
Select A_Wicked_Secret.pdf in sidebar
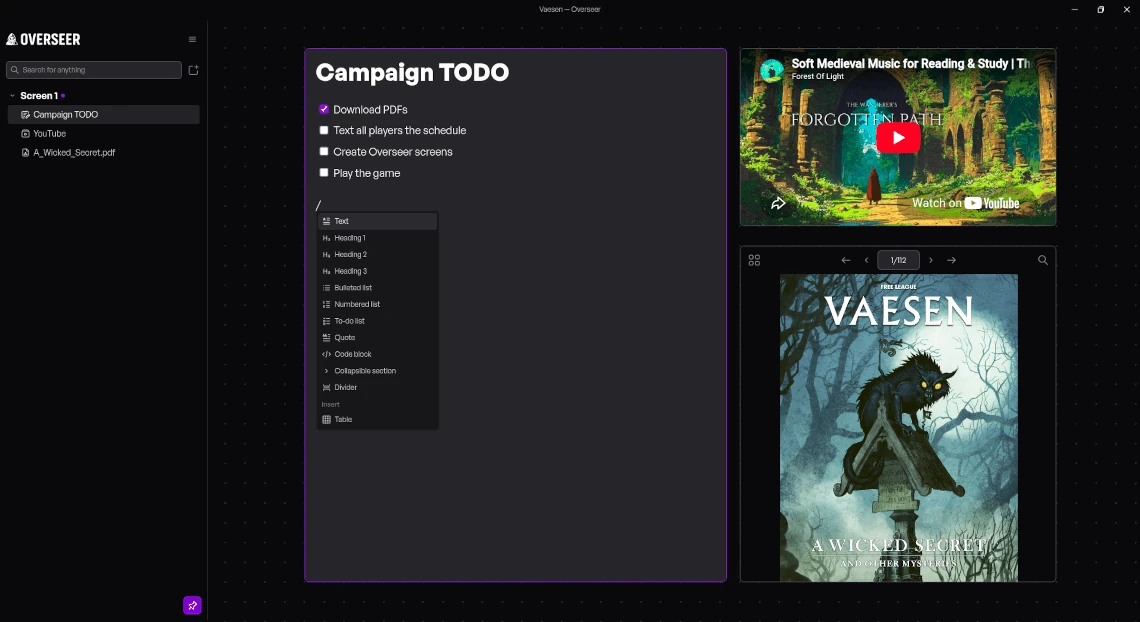point(103,153)
